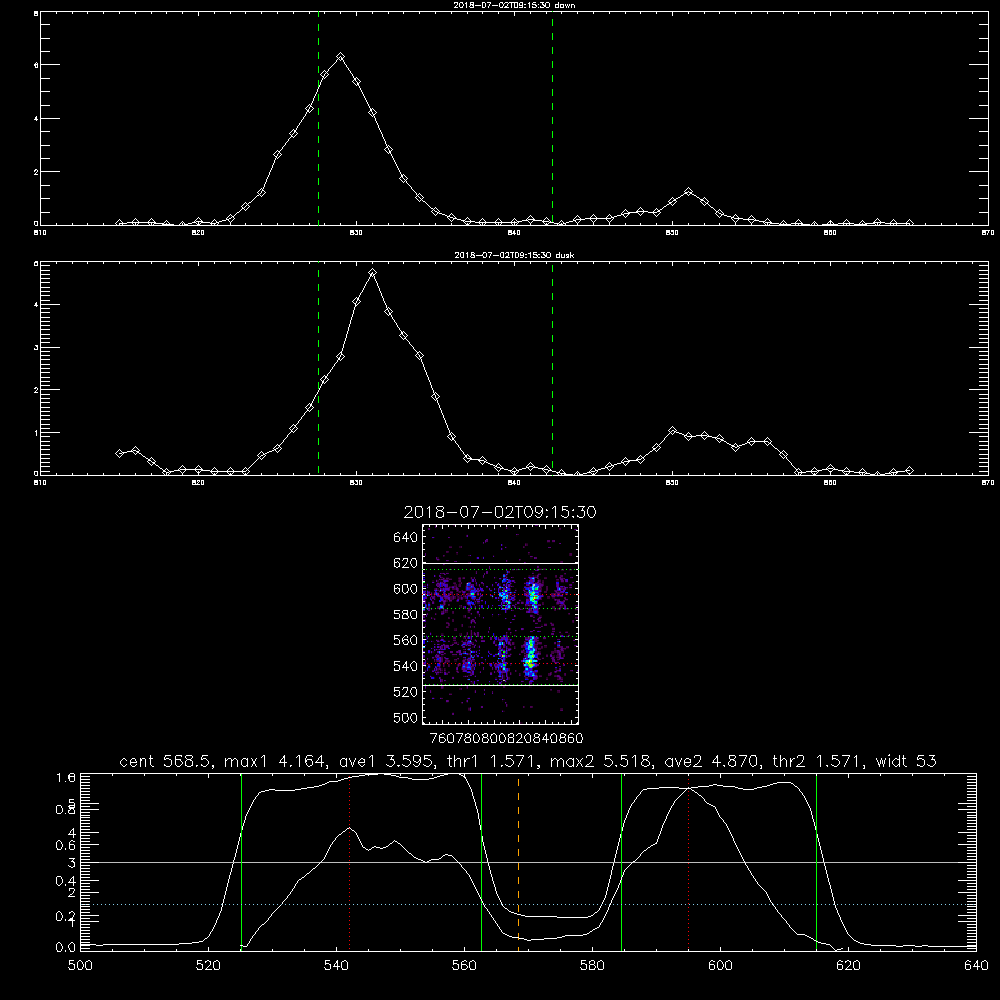Screen dimensions: 1000x1000
Task: Click the peak diamond marker of the dawn curve
Action: click(x=341, y=57)
